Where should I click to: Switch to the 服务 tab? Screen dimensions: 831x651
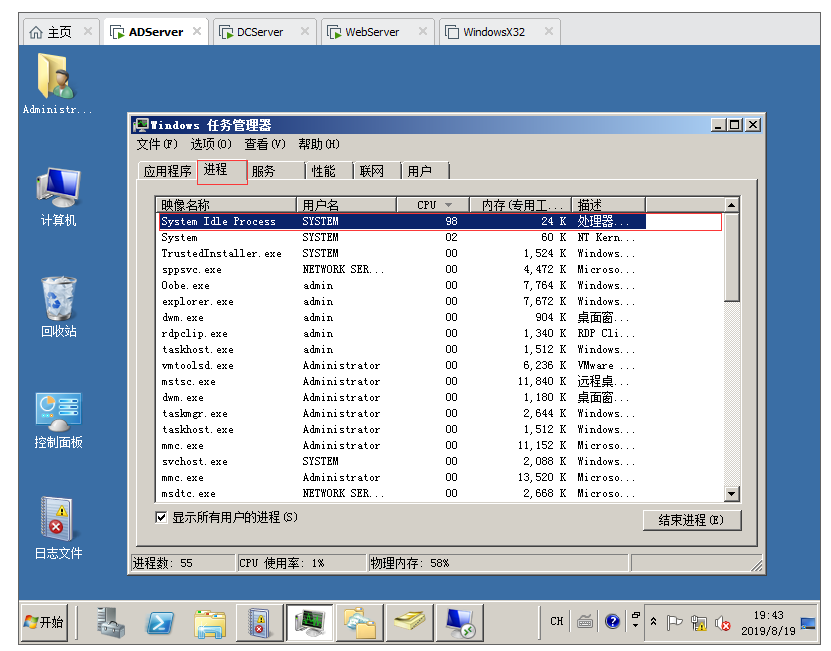264,171
